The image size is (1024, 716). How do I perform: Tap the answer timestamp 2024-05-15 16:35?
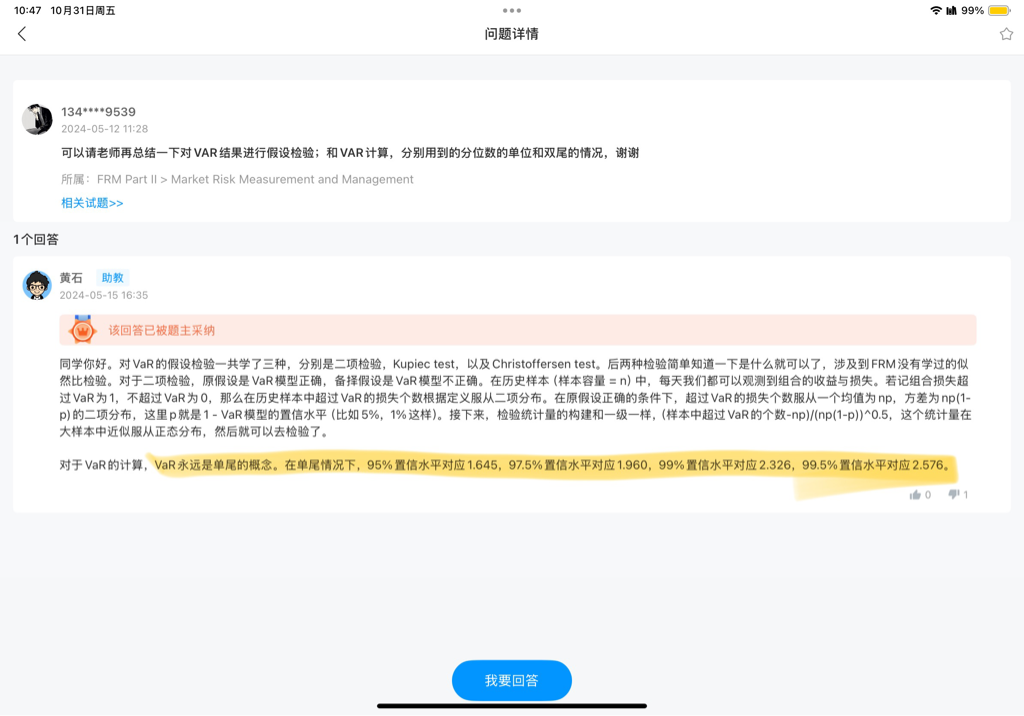click(x=104, y=295)
